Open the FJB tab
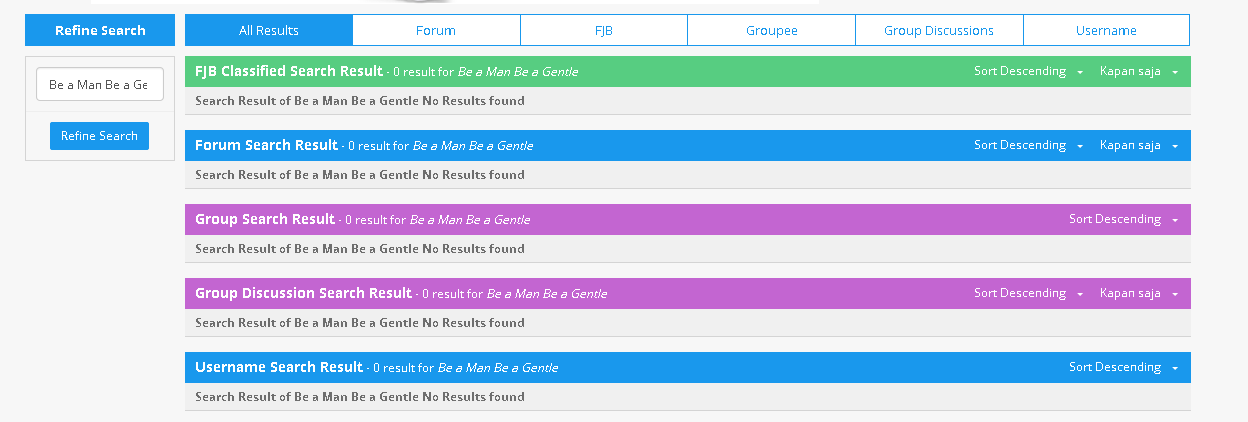This screenshot has height=422, width=1248. click(604, 30)
